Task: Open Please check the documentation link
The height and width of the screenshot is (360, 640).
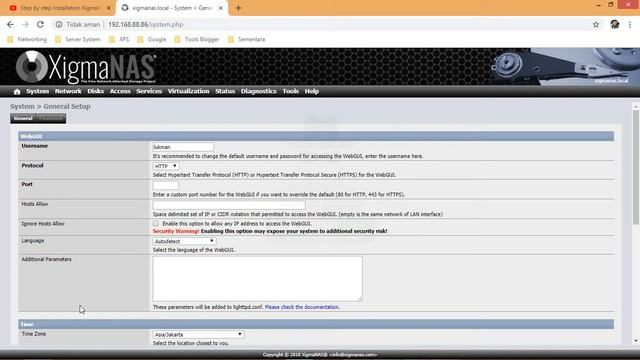Action: point(302,307)
